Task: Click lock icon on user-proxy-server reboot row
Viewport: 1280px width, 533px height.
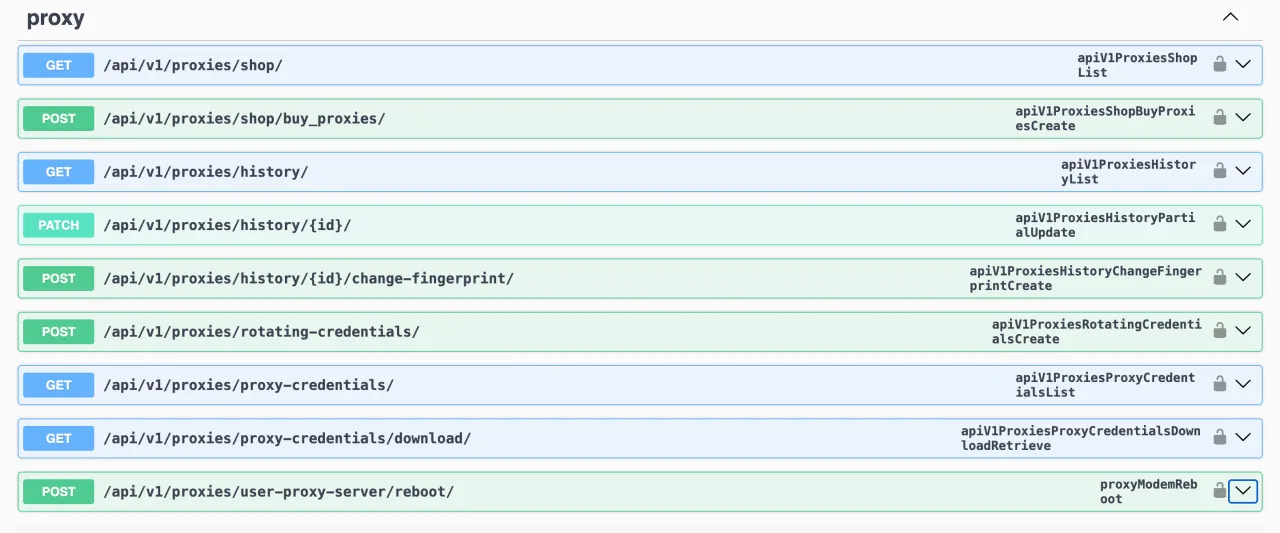Action: [x=1219, y=490]
